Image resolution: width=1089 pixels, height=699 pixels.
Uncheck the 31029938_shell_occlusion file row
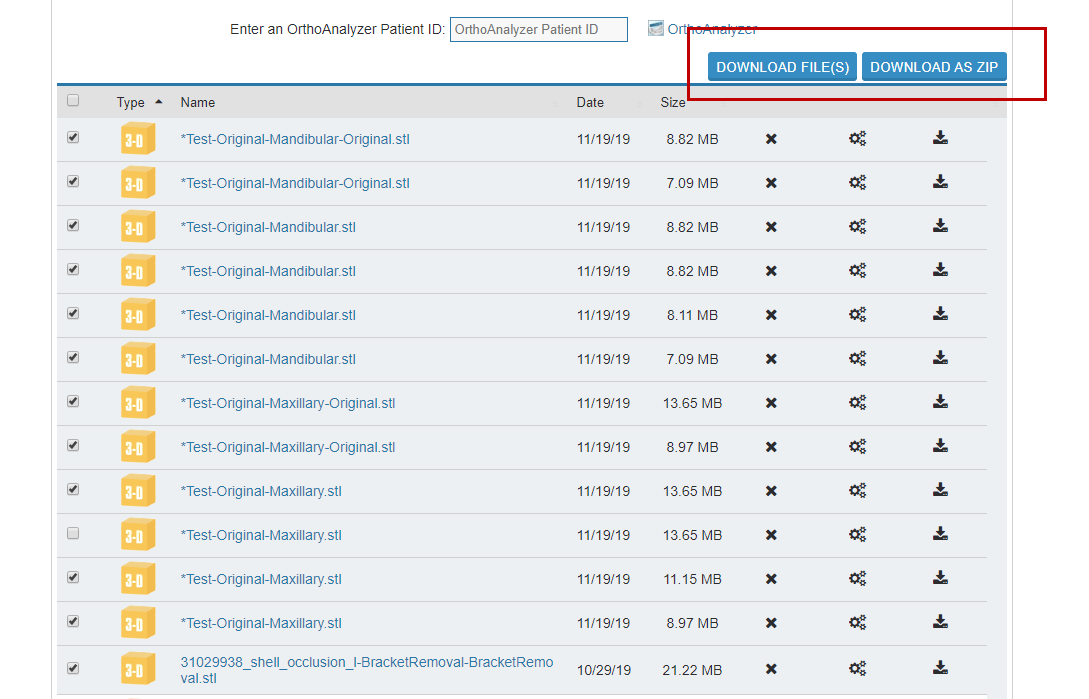73,668
